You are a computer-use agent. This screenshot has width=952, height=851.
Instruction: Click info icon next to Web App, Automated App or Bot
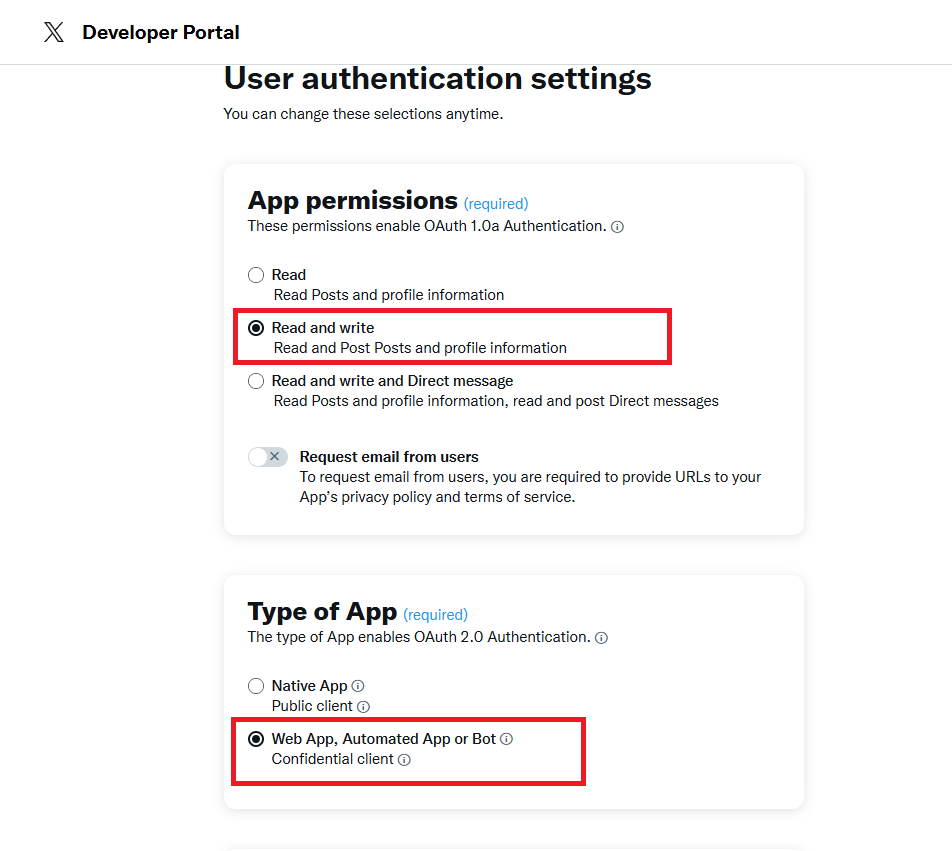click(506, 739)
